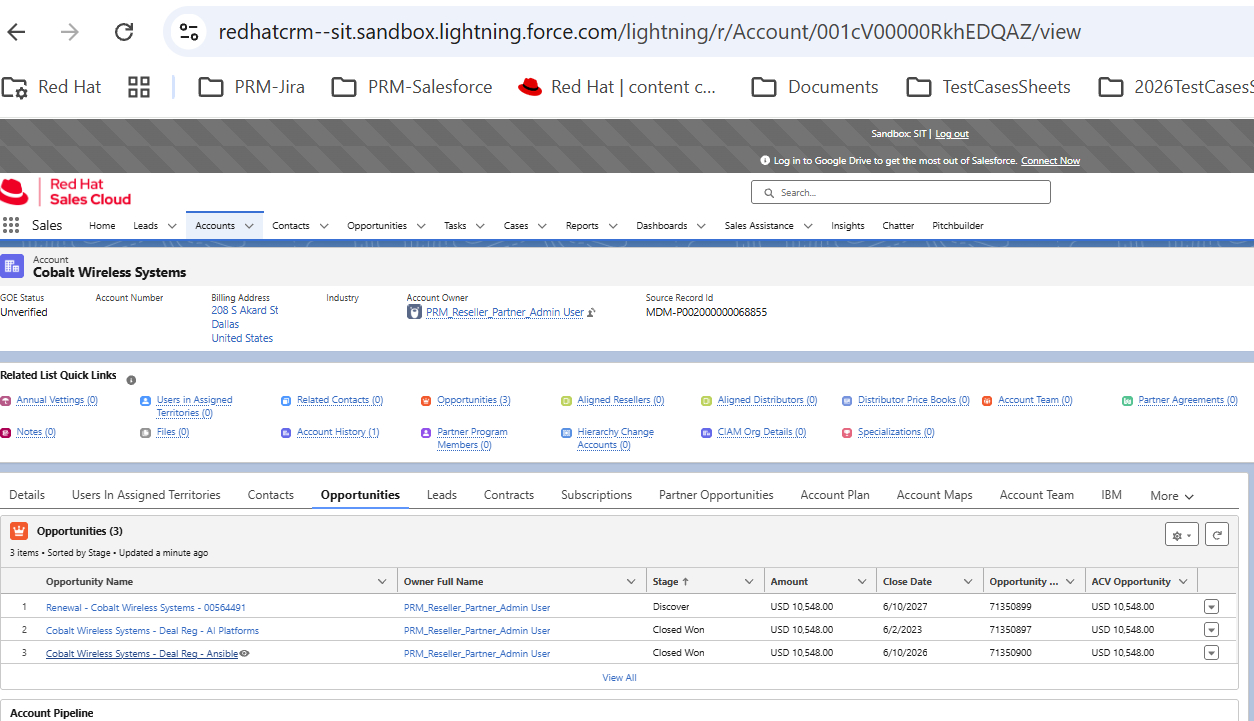This screenshot has height=721, width=1254.
Task: Open Close Date column menu chevron
Action: [968, 582]
